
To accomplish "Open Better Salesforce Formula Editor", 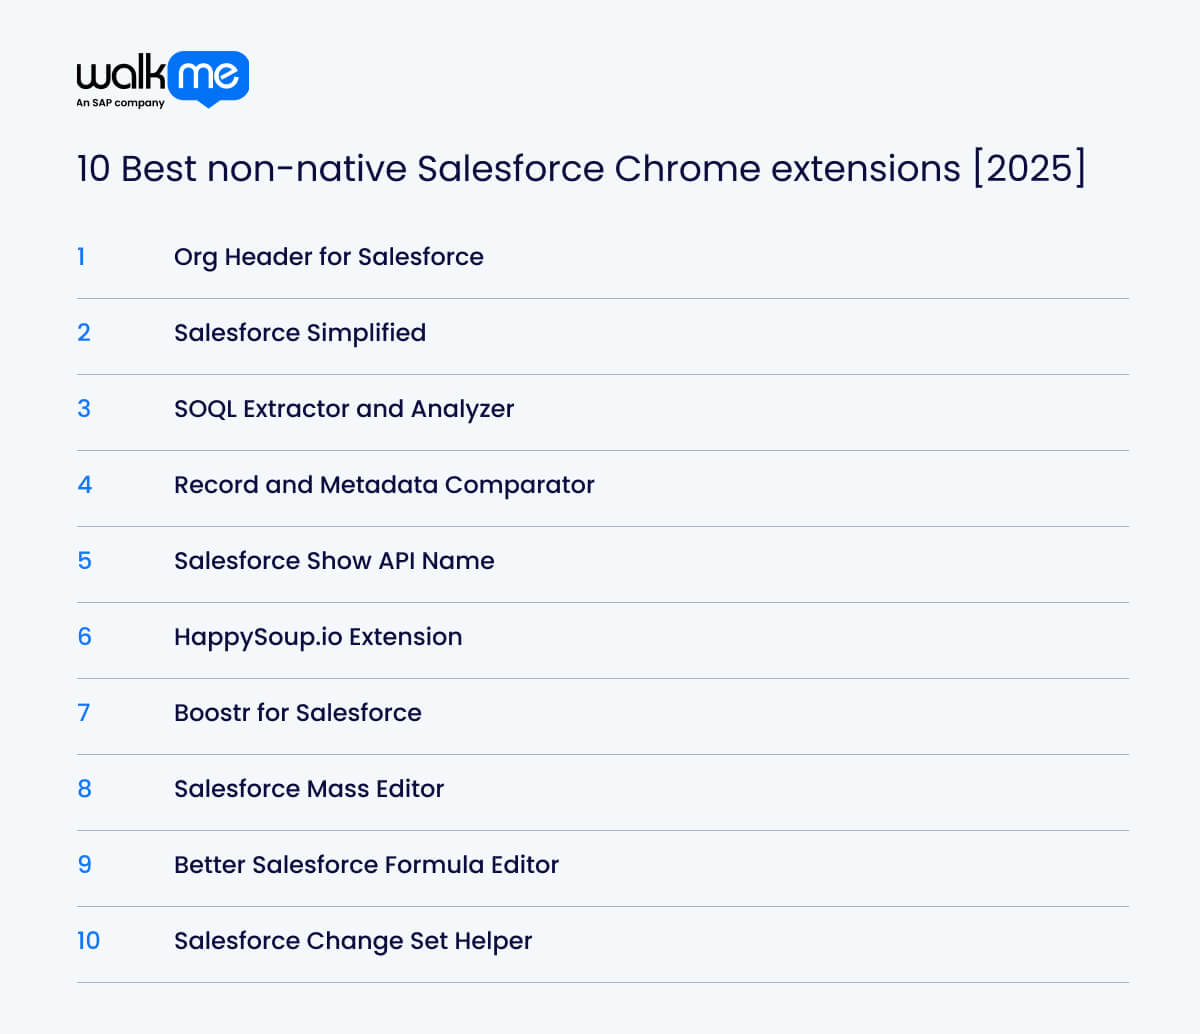I will pyautogui.click(x=367, y=865).
